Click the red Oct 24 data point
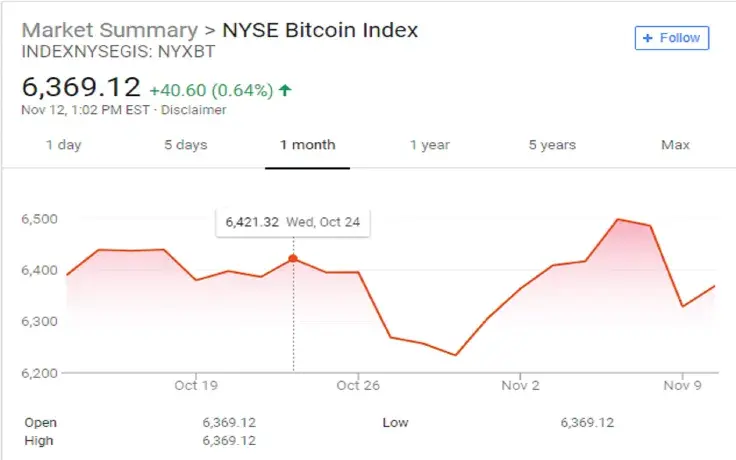This screenshot has width=736, height=460. point(293,258)
